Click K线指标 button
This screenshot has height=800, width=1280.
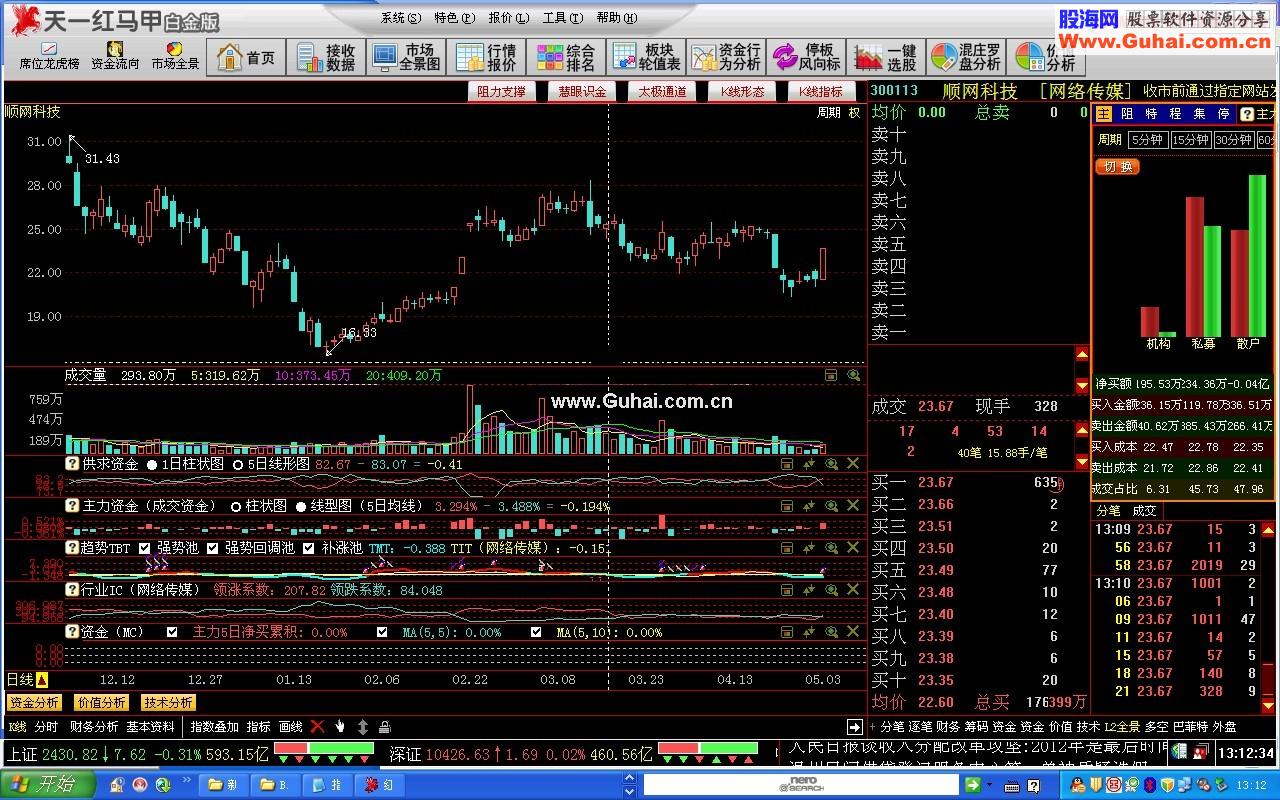822,91
